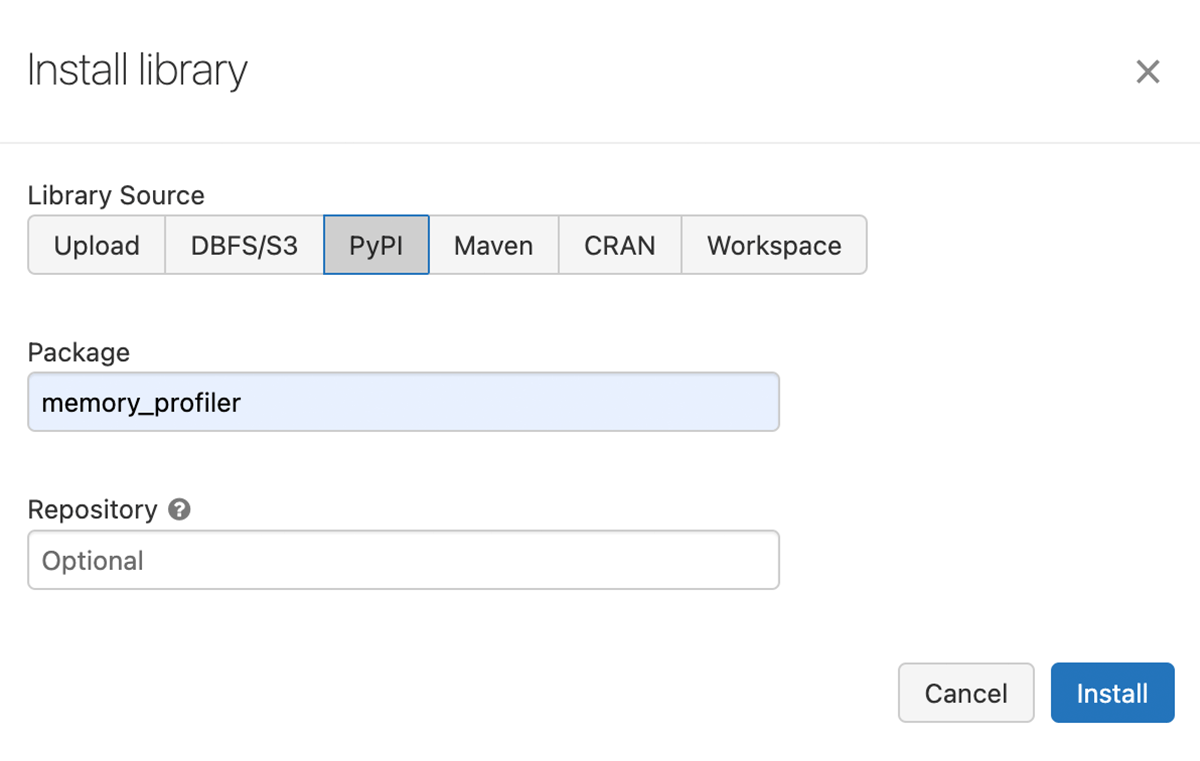The height and width of the screenshot is (761, 1200).
Task: Open the Repository help tooltip icon
Action: coord(180,510)
